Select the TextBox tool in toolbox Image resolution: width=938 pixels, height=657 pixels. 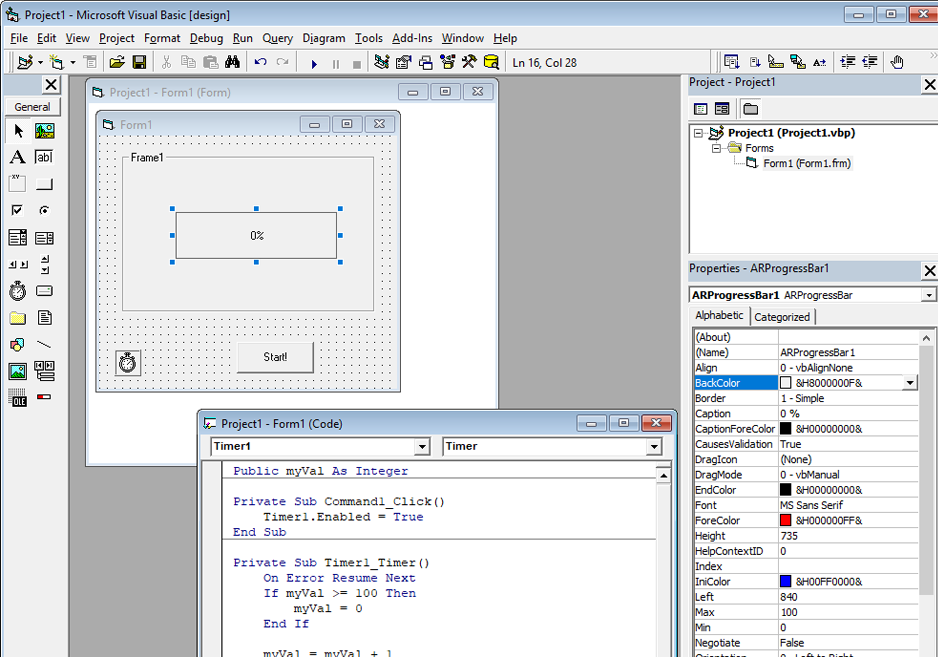(44, 157)
